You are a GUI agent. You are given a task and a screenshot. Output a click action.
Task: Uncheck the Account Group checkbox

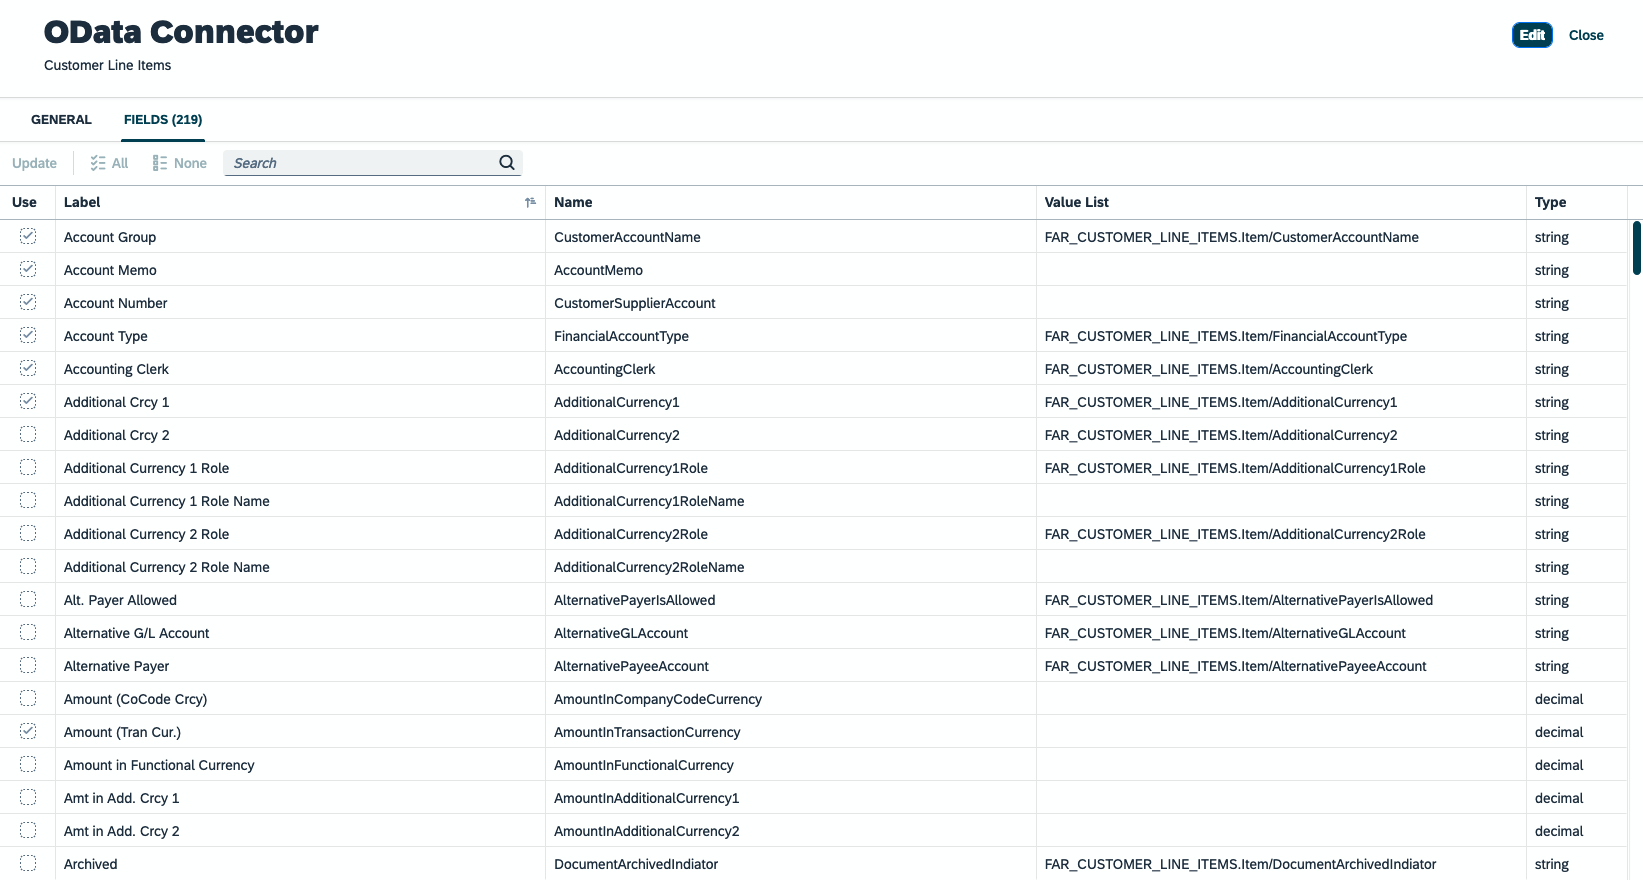(28, 236)
